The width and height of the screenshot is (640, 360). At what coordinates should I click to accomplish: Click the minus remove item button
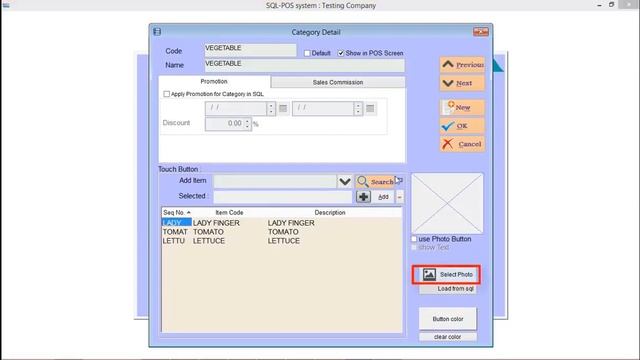[400, 197]
